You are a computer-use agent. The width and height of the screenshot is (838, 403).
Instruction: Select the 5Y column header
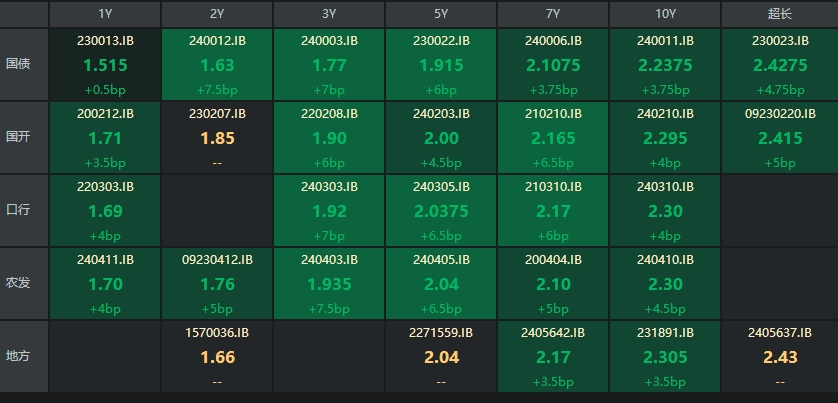(x=441, y=14)
